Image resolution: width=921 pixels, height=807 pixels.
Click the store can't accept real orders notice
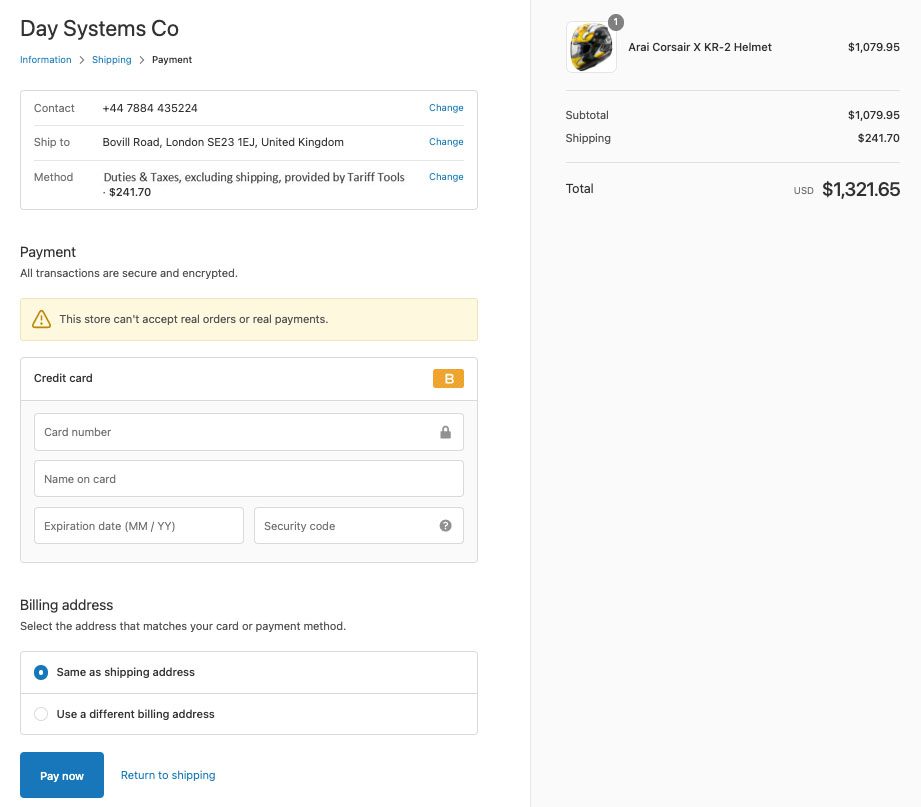coord(248,320)
